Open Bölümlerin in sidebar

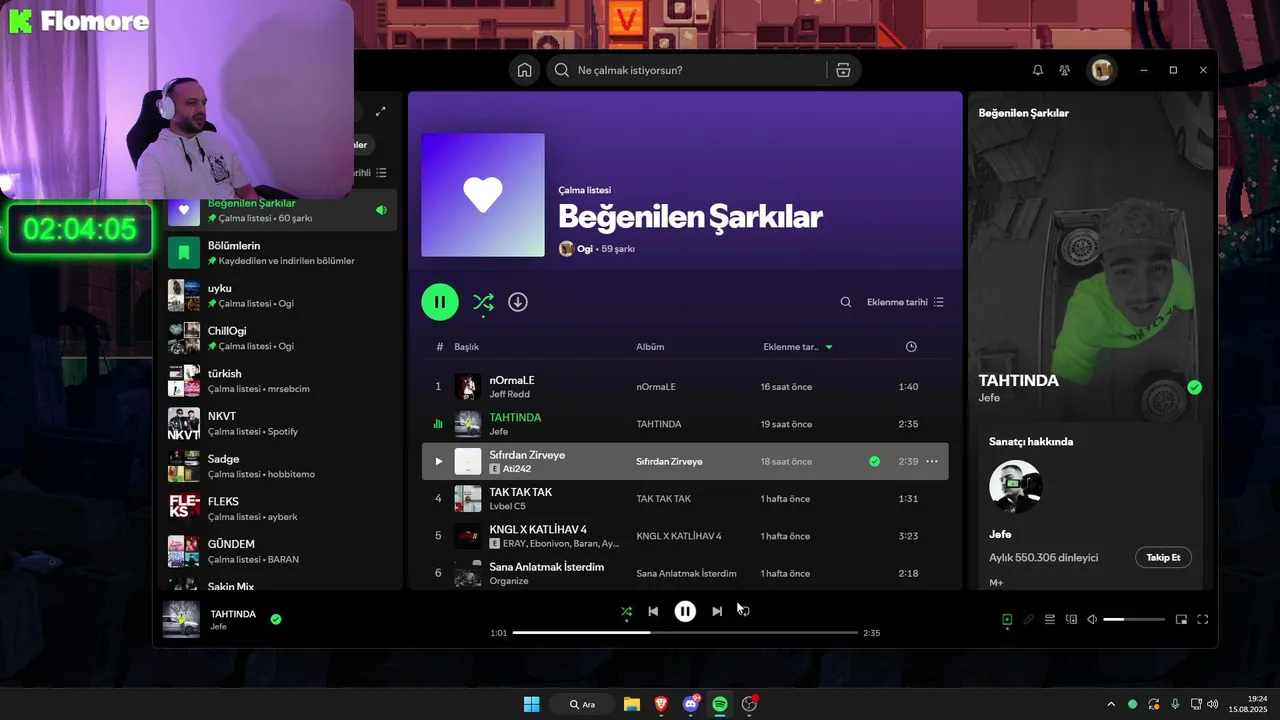pyautogui.click(x=282, y=252)
